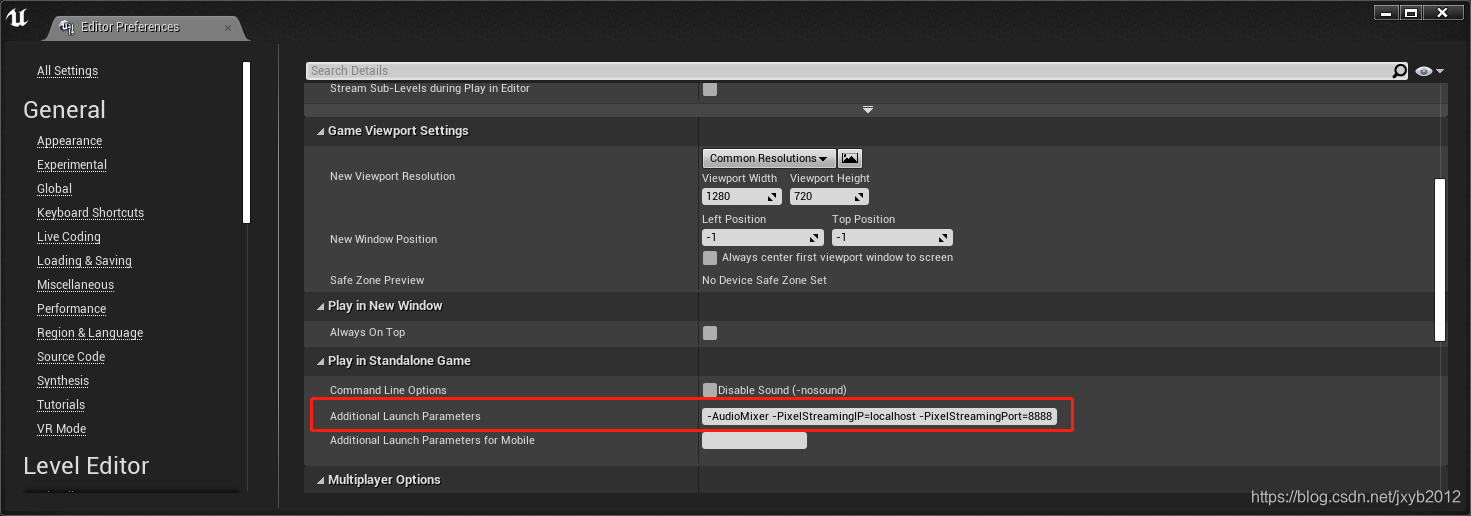Open the Performance settings
The width and height of the screenshot is (1471, 516).
(x=71, y=309)
